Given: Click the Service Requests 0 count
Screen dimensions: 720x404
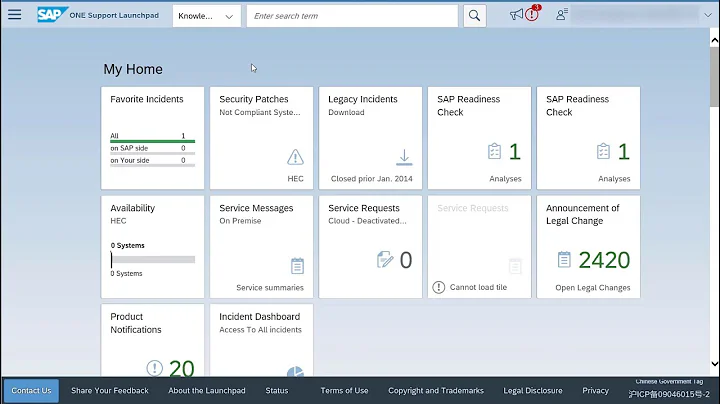Looking at the screenshot, I should pyautogui.click(x=406, y=260).
